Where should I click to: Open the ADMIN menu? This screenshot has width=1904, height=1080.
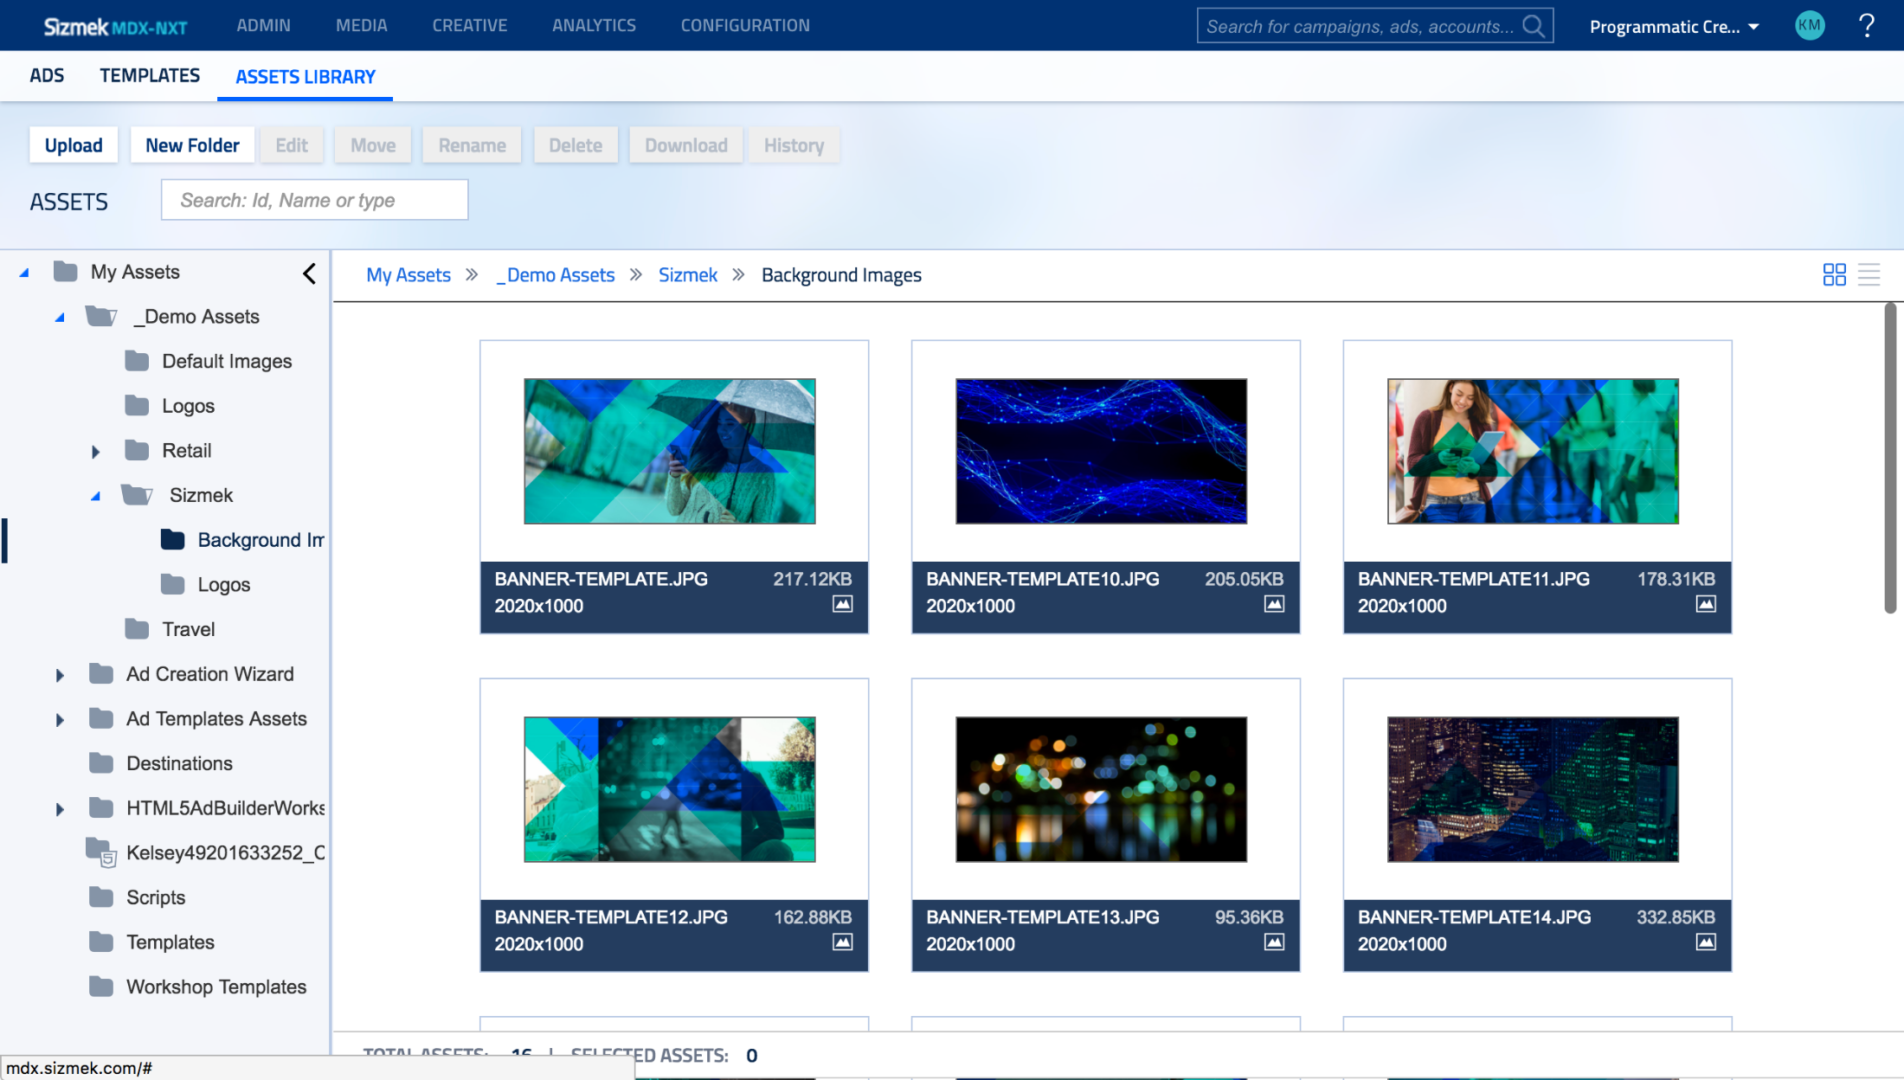(x=263, y=26)
